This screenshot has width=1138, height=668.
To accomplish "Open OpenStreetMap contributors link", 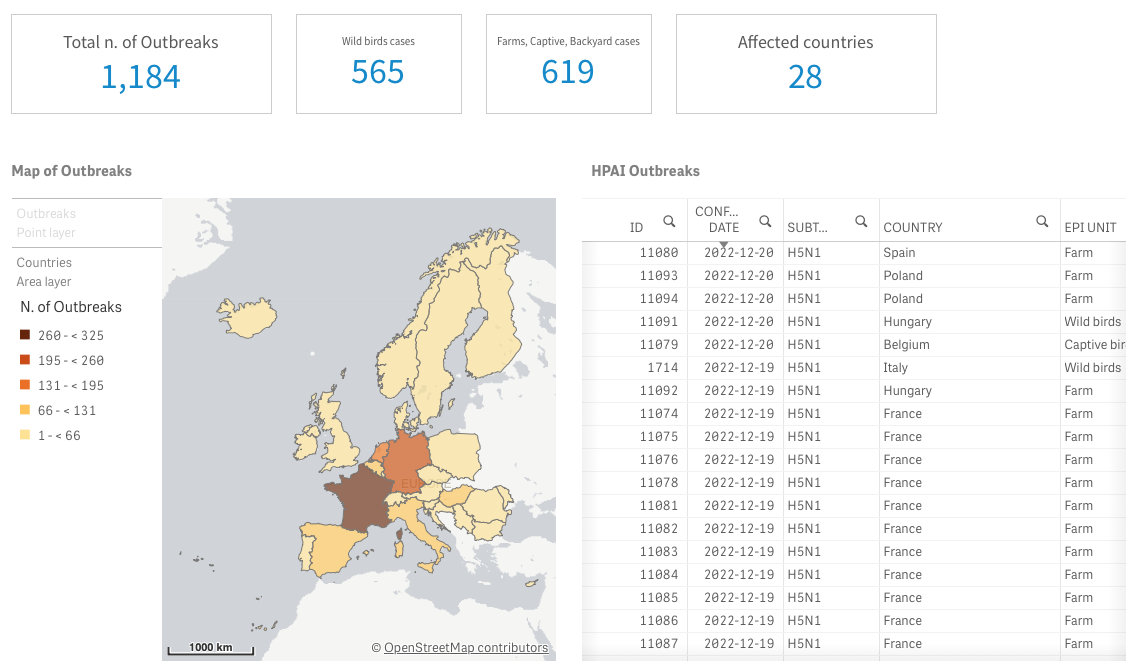I will pyautogui.click(x=466, y=648).
